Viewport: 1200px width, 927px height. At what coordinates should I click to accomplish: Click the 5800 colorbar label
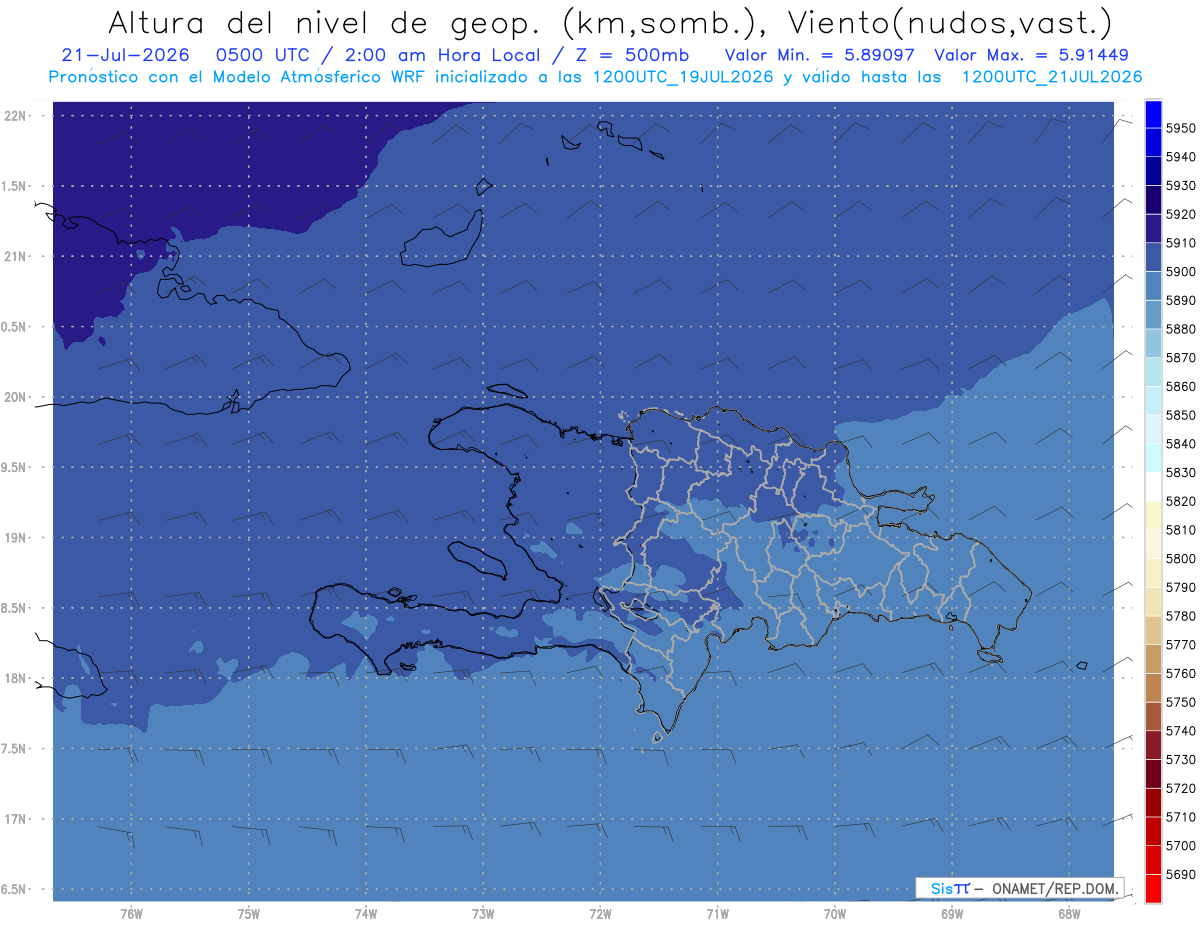1180,558
